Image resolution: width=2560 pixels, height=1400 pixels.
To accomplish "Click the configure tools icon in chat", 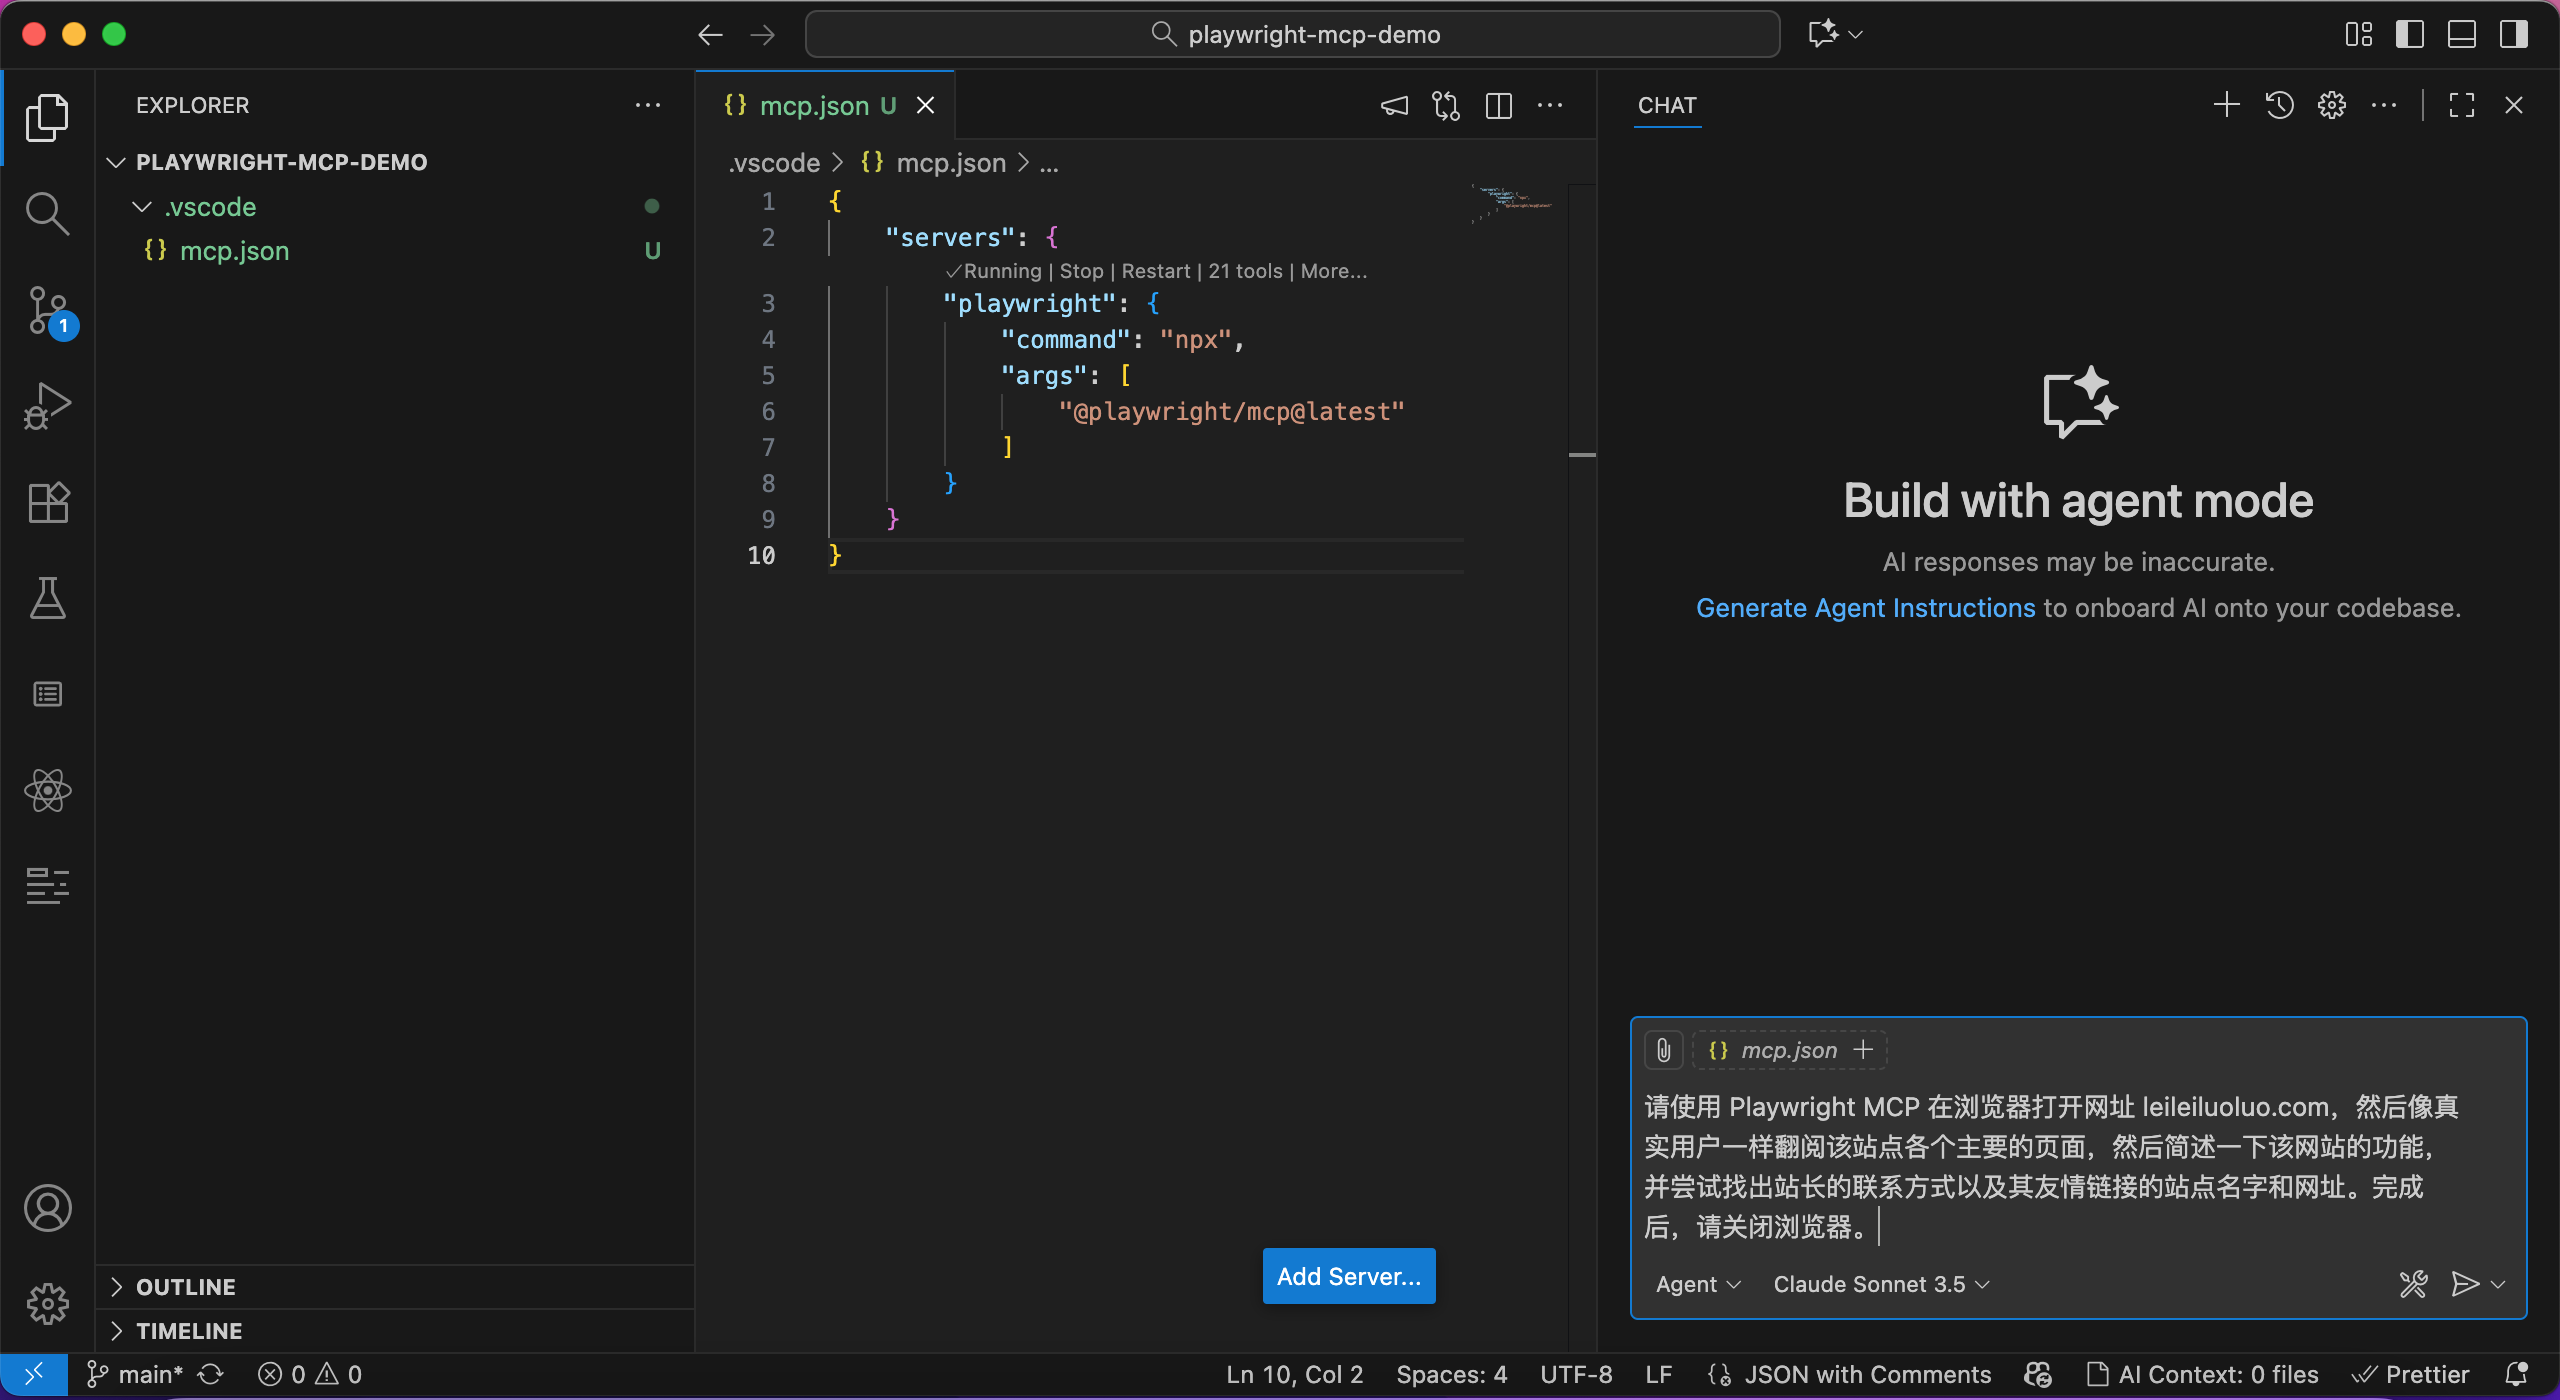I will 2413,1284.
